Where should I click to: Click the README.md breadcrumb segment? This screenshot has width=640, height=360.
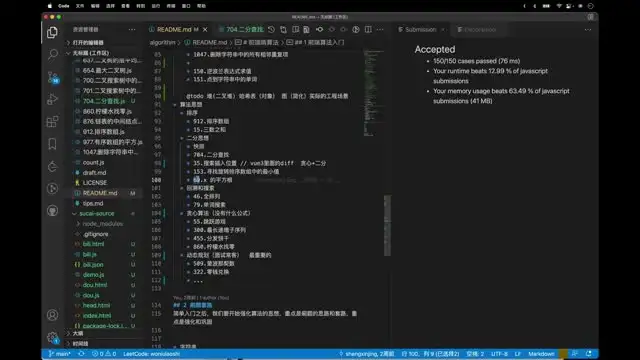click(209, 42)
